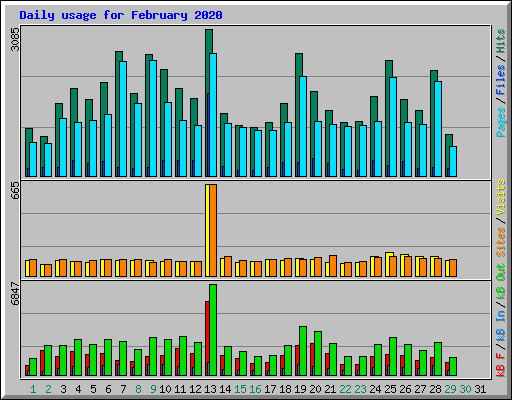Click the "Sites" legend label
The width and height of the screenshot is (512, 400).
[x=500, y=242]
